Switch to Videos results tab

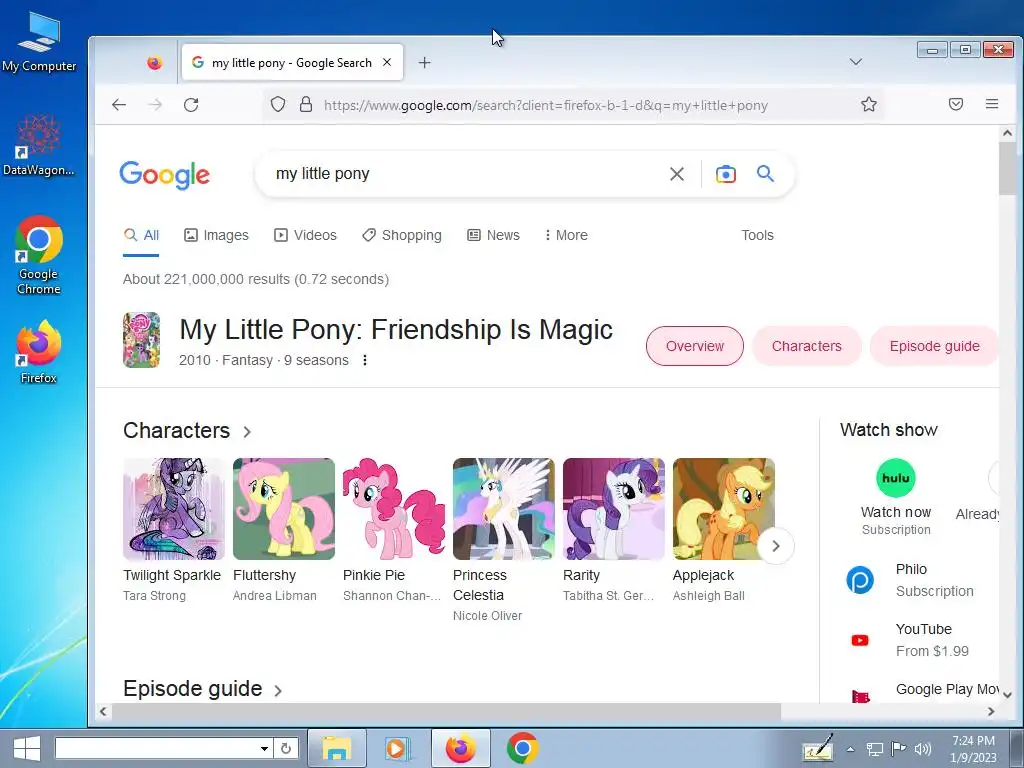[x=305, y=235]
